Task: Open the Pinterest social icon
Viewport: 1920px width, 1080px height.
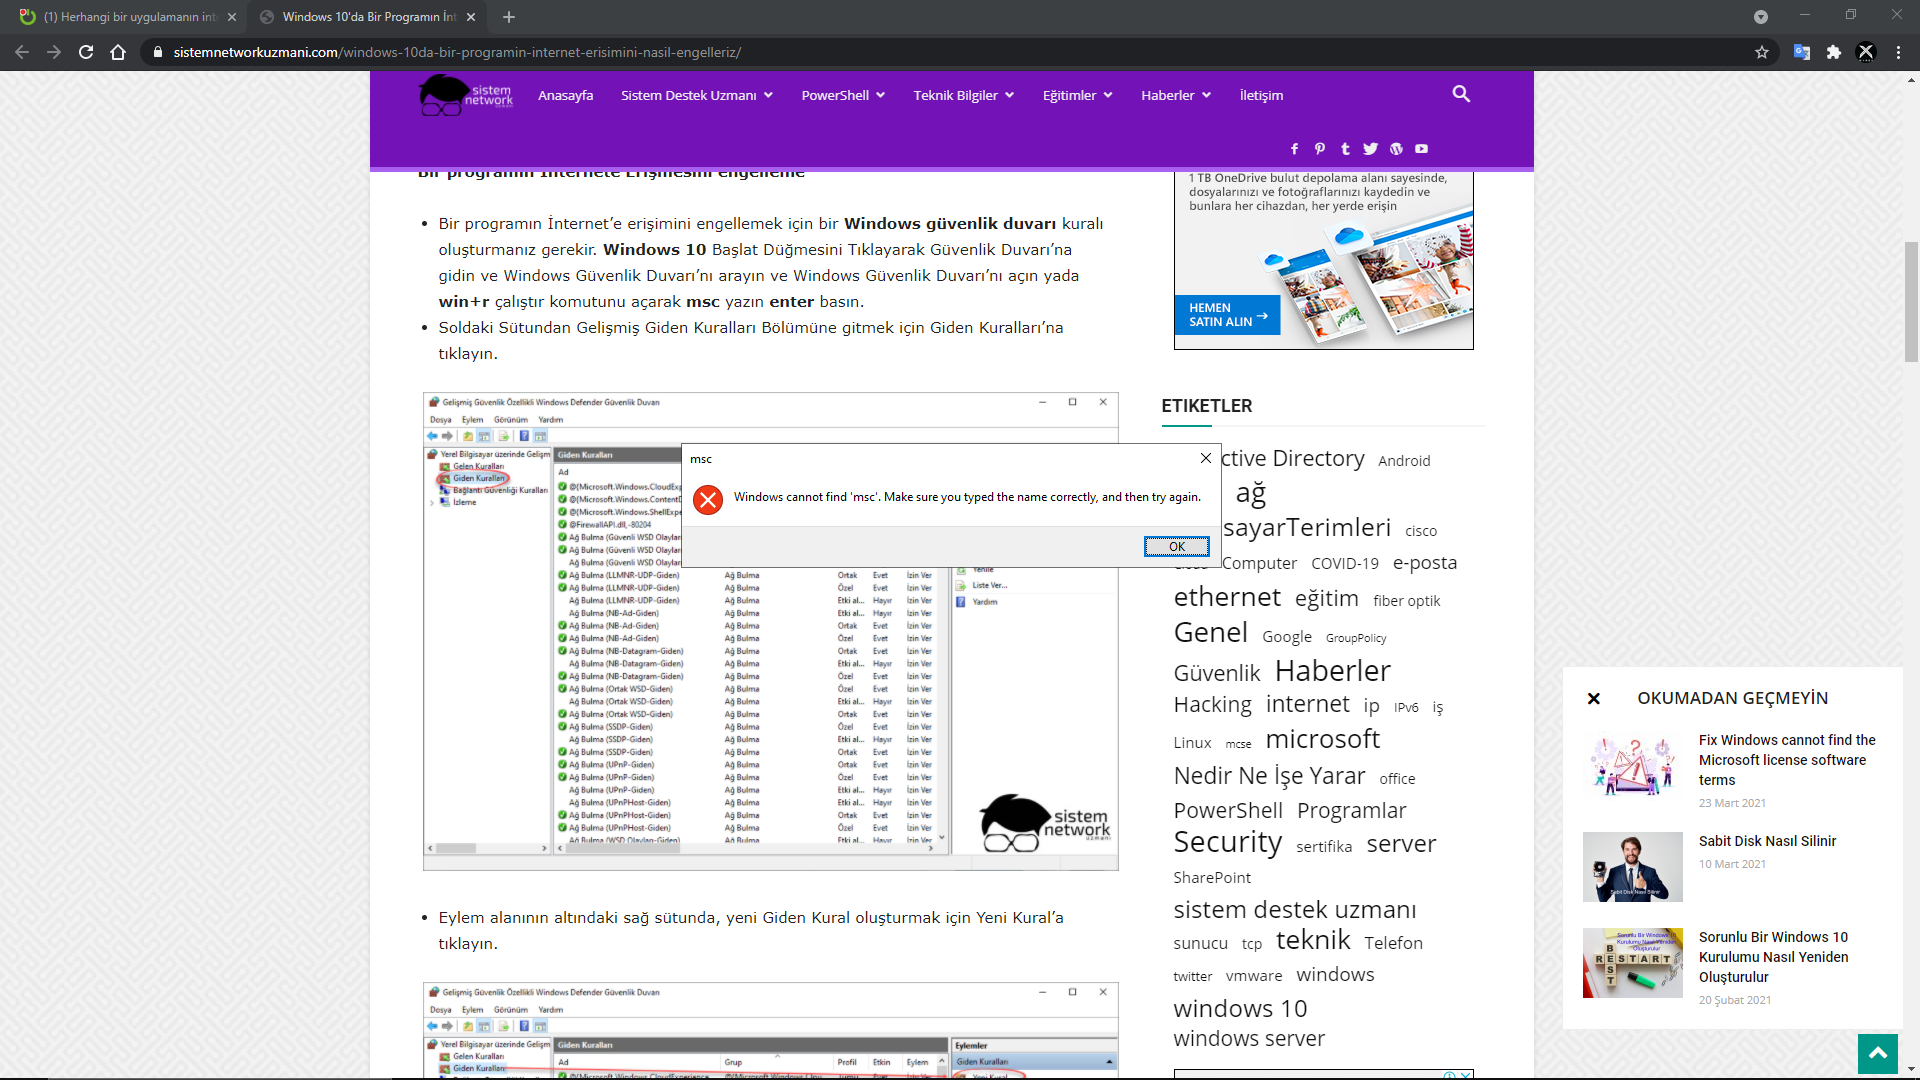Action: (x=1320, y=149)
